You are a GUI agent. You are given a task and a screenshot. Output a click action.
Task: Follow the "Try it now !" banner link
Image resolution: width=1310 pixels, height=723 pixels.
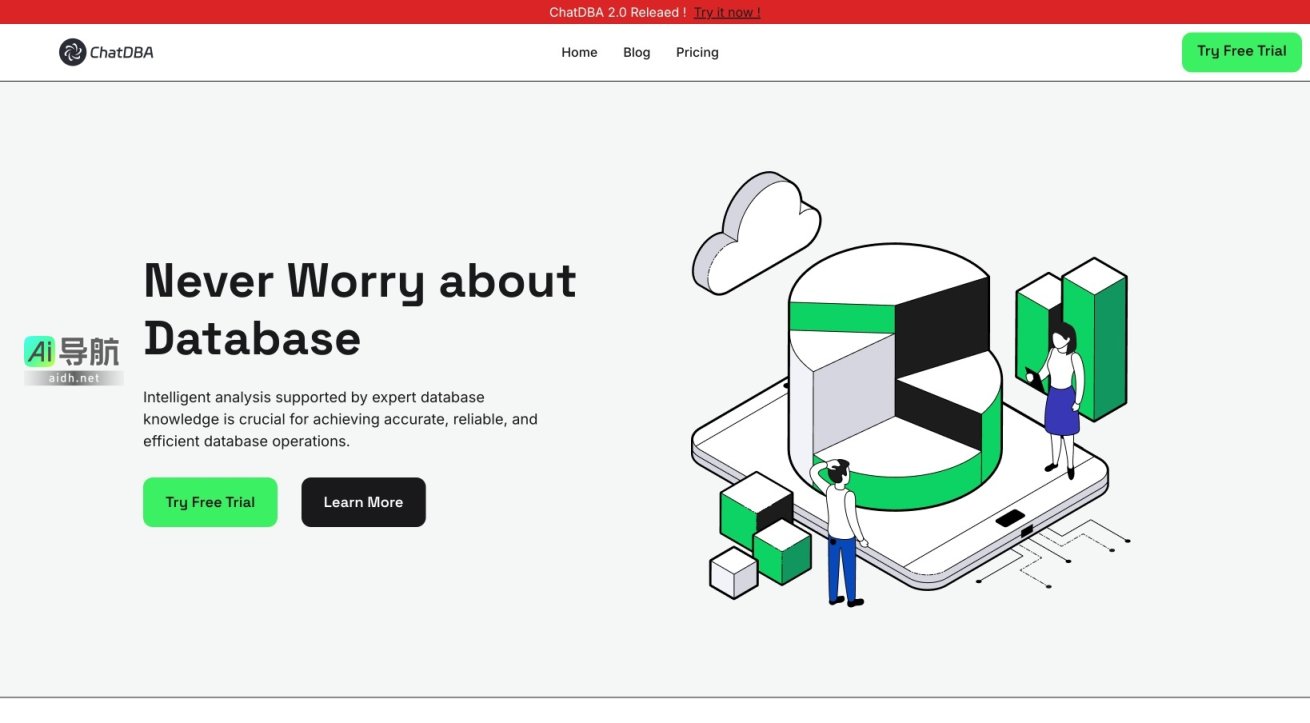[x=727, y=12]
